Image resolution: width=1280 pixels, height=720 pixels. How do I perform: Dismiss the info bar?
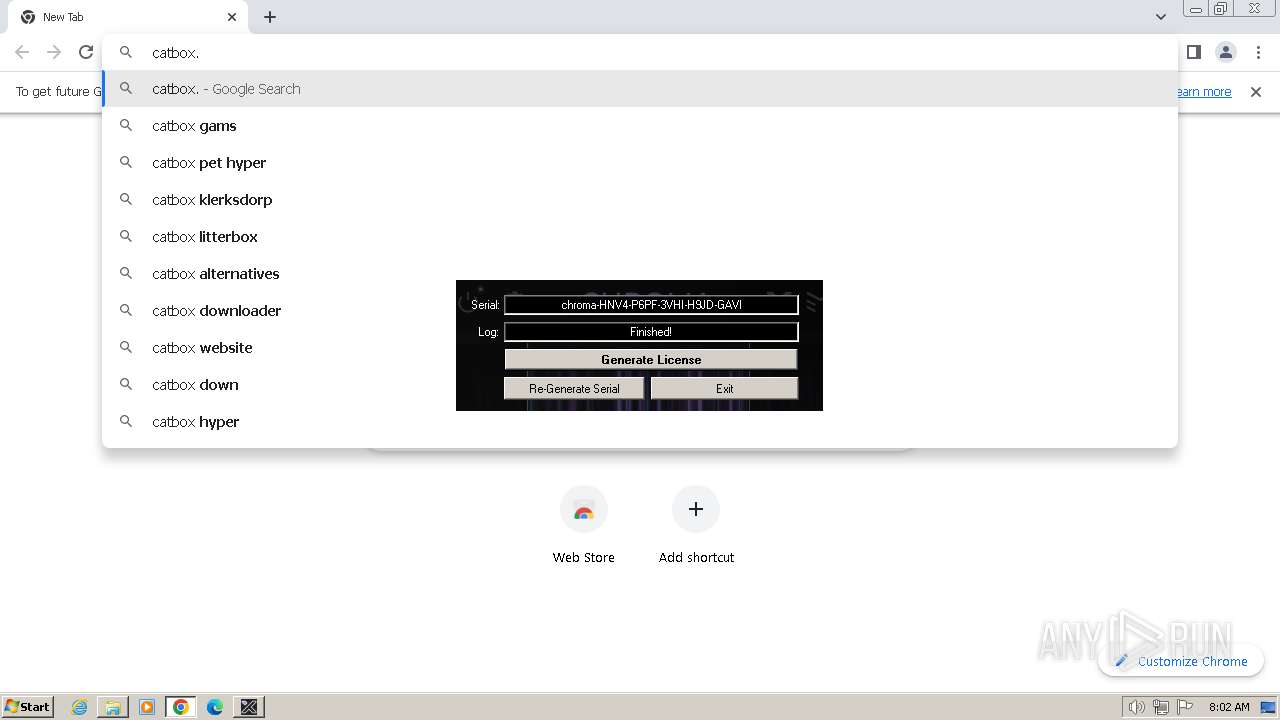(1256, 92)
